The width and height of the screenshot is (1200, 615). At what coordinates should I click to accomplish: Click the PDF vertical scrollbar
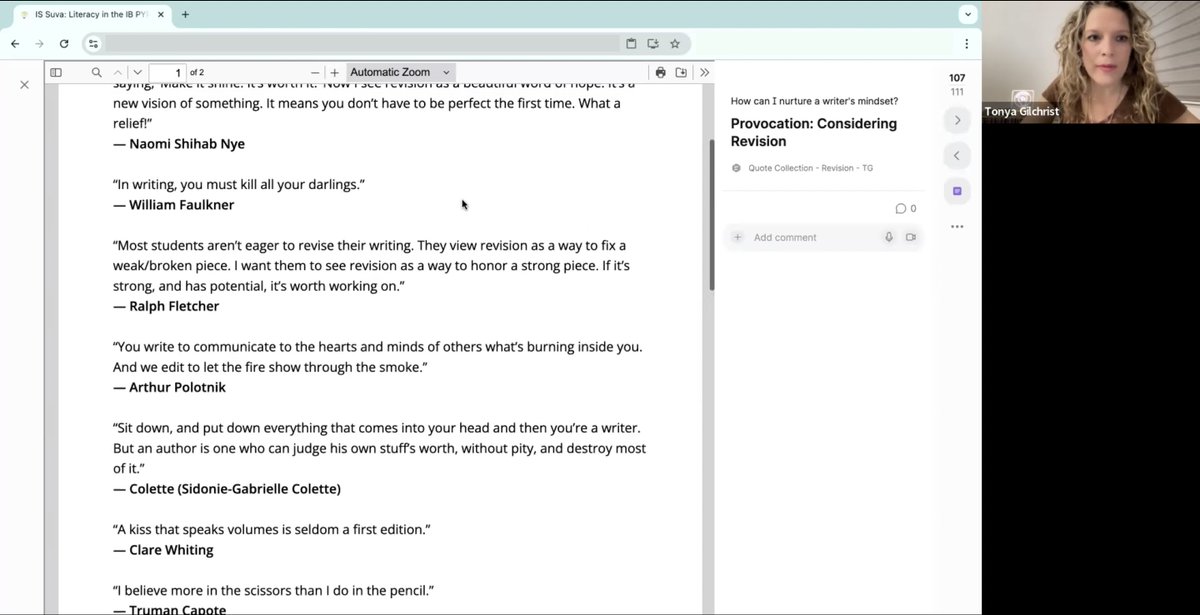[712, 215]
